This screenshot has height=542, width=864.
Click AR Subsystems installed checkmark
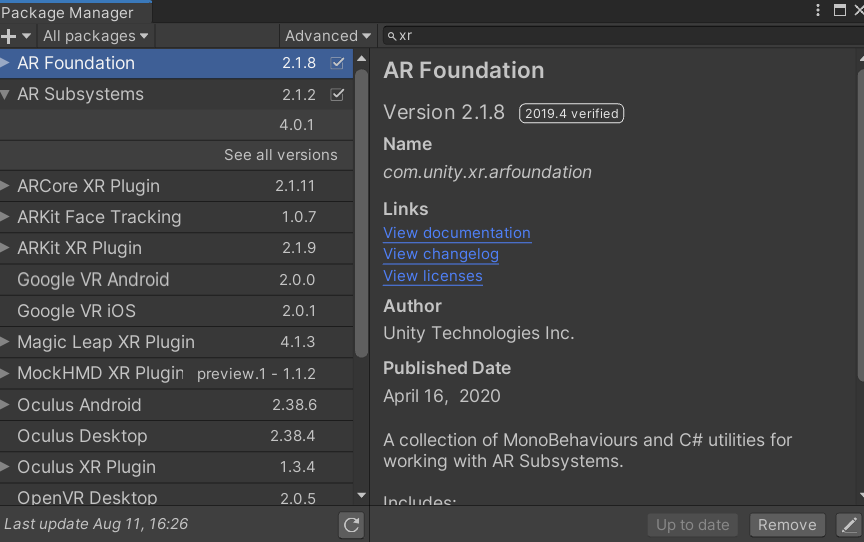(x=337, y=94)
